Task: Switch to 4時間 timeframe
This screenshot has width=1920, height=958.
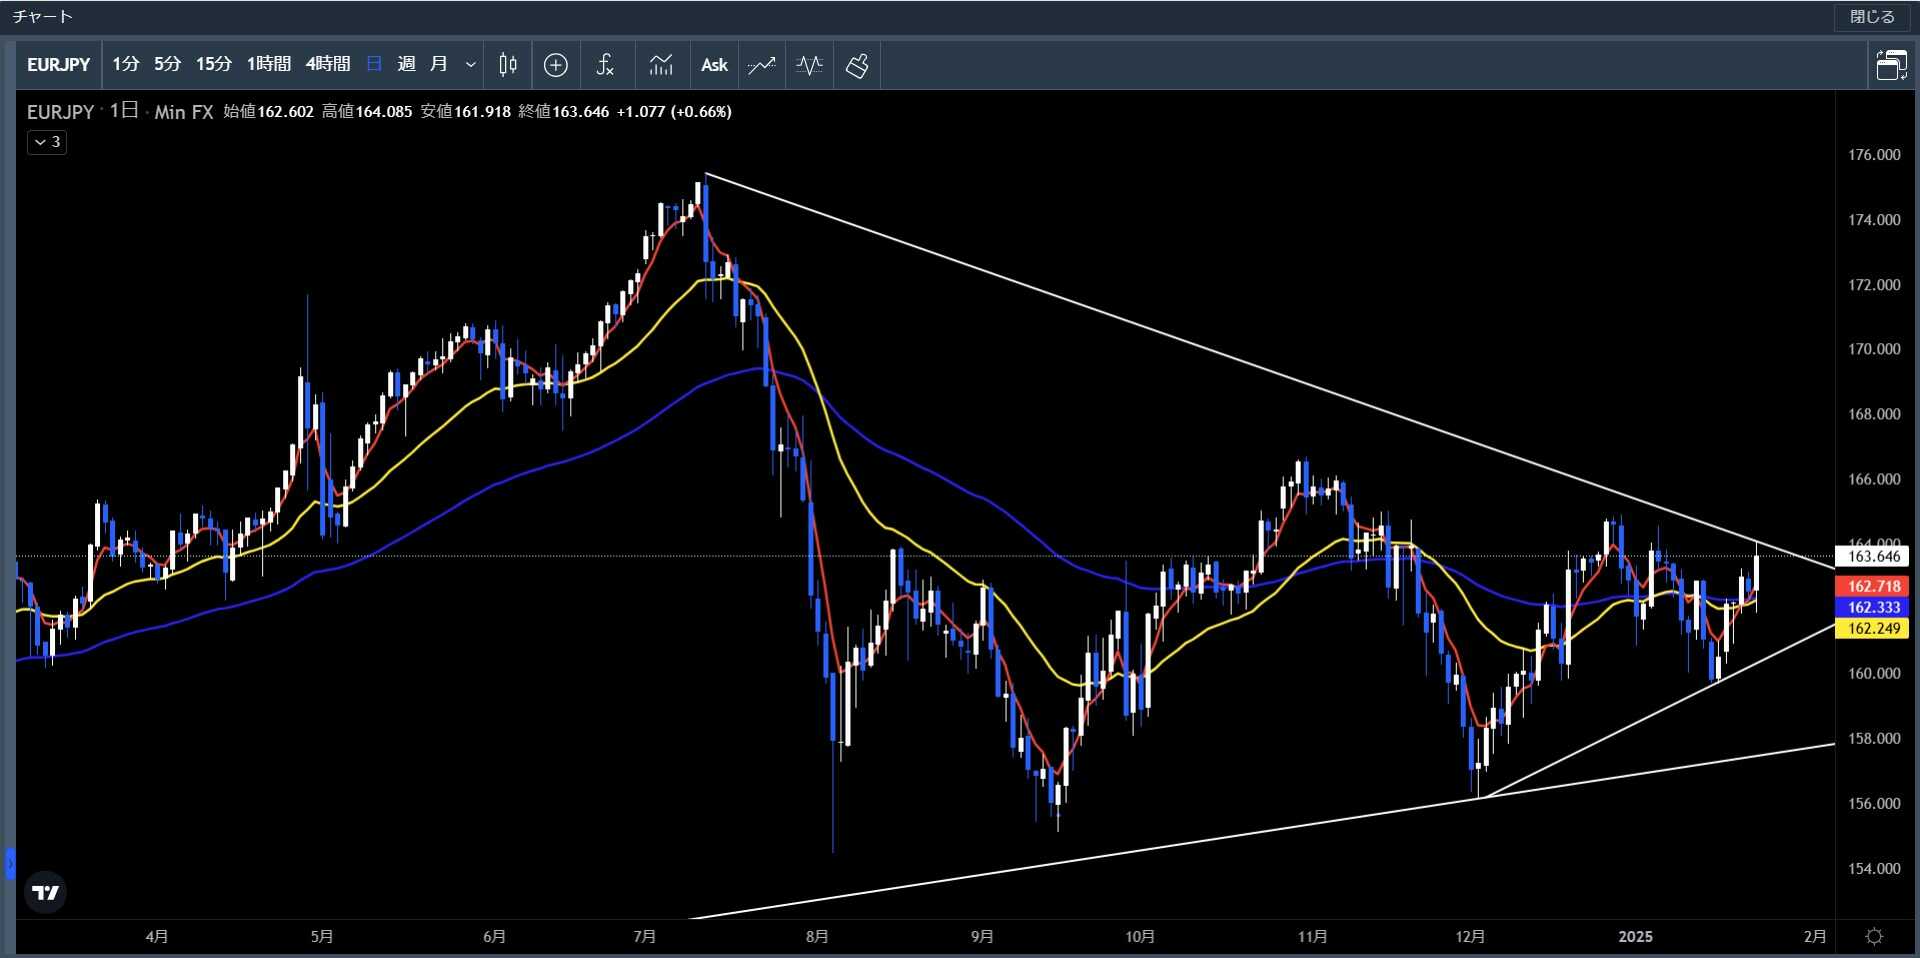Action: tap(328, 64)
